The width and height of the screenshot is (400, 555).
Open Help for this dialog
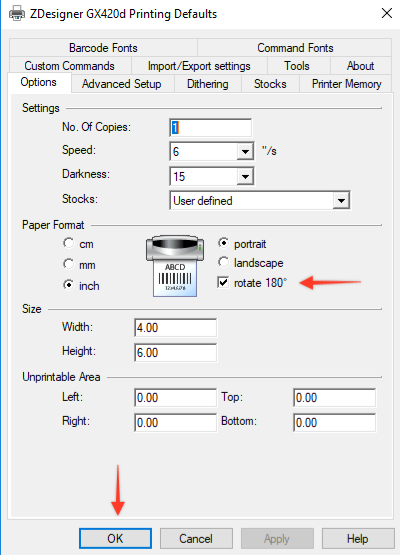(358, 538)
